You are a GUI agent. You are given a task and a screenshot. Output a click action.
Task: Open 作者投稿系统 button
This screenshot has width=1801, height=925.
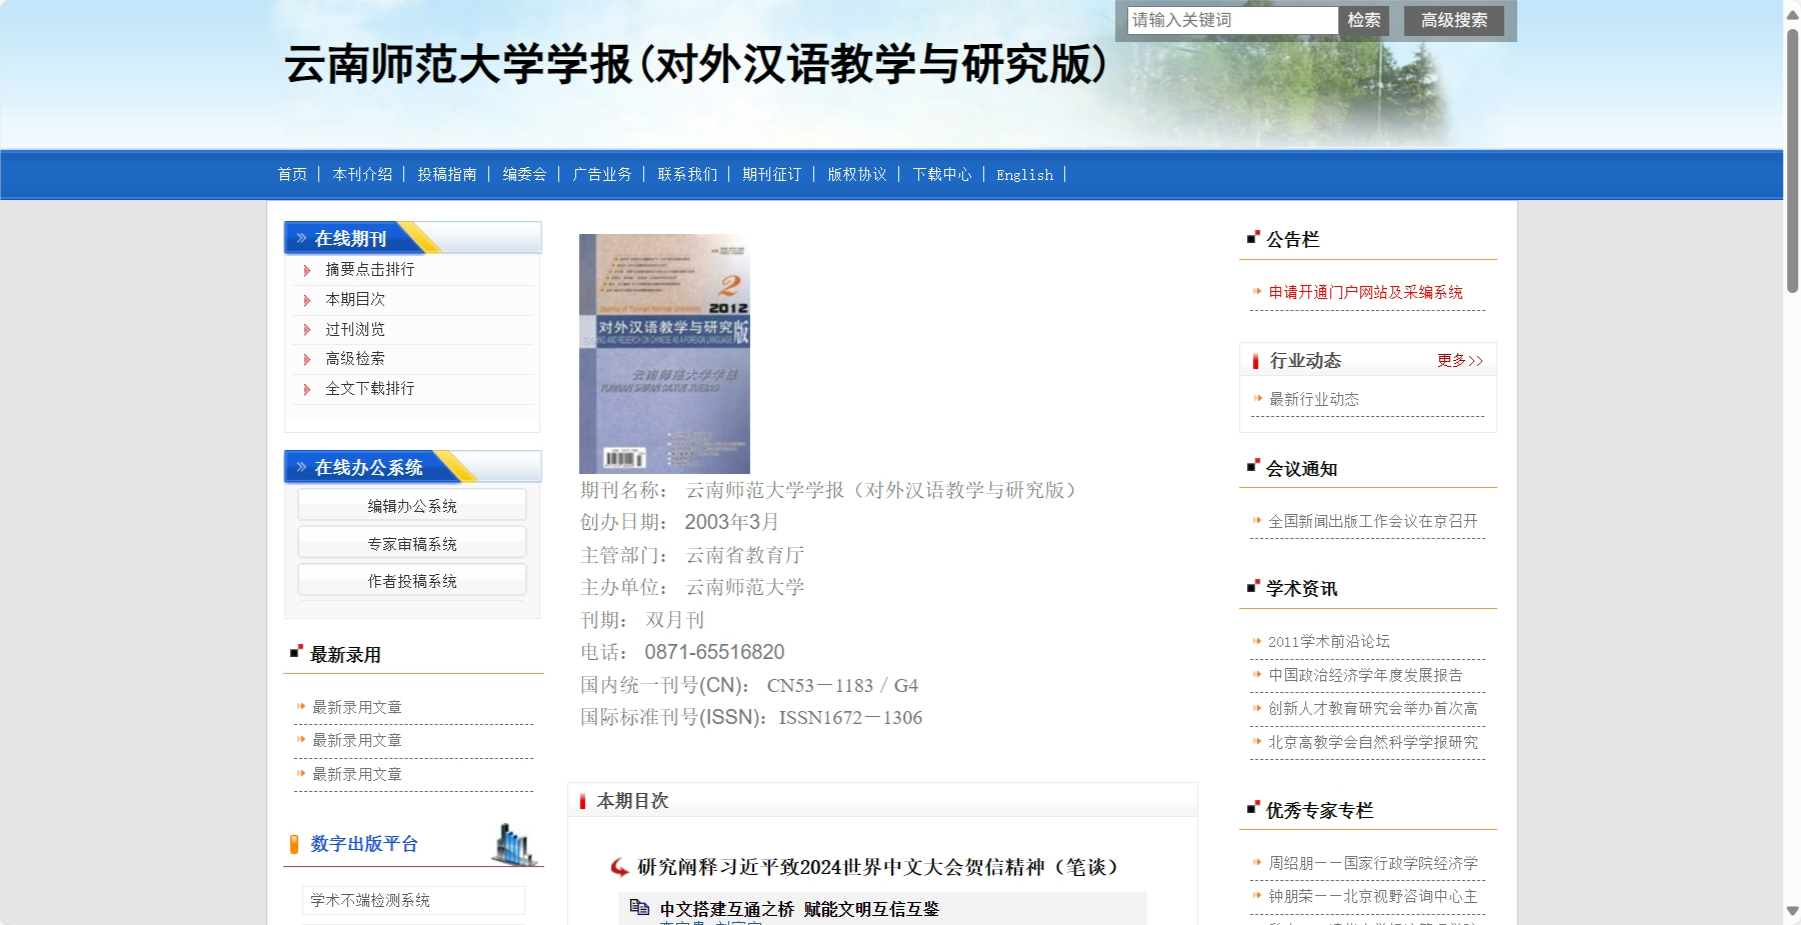[412, 580]
